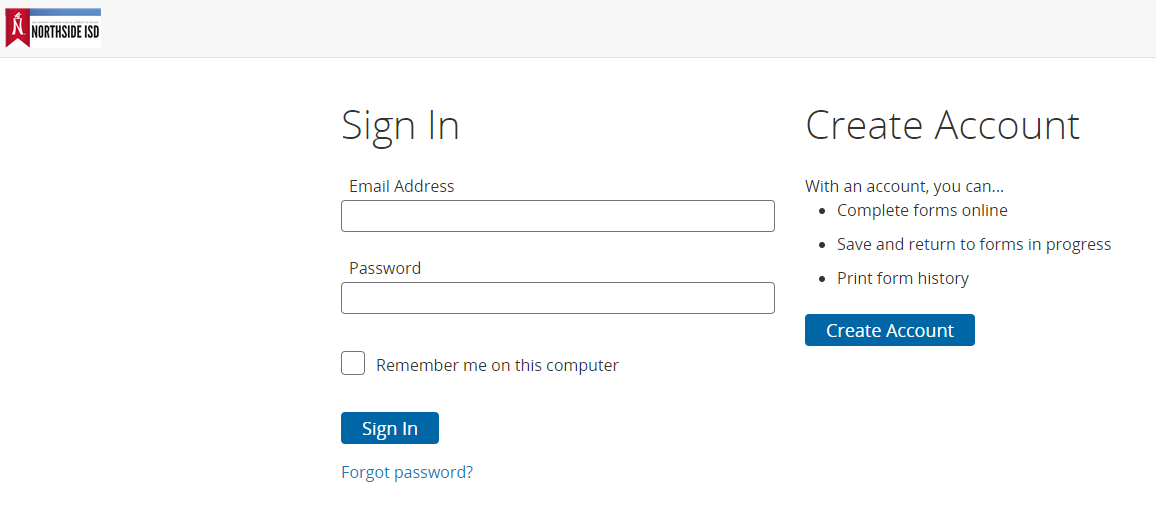Click the bullet beside 'Complete forms online'
This screenshot has width=1156, height=524.
[x=822, y=211]
